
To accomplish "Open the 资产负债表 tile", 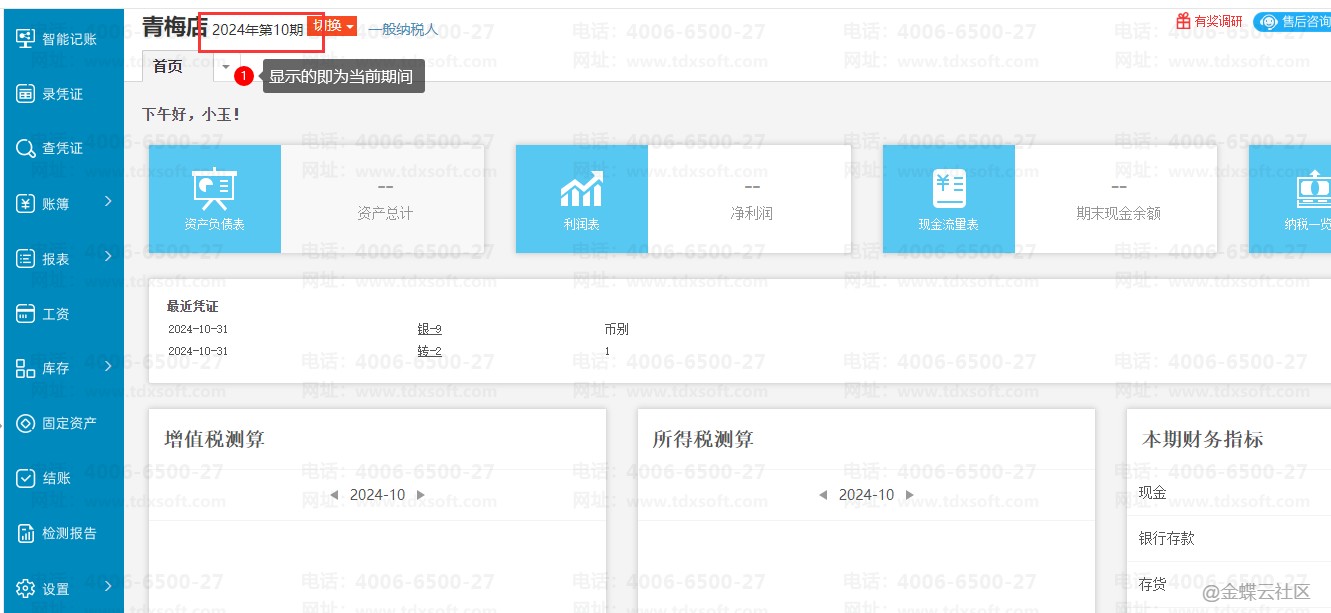I will 215,199.
